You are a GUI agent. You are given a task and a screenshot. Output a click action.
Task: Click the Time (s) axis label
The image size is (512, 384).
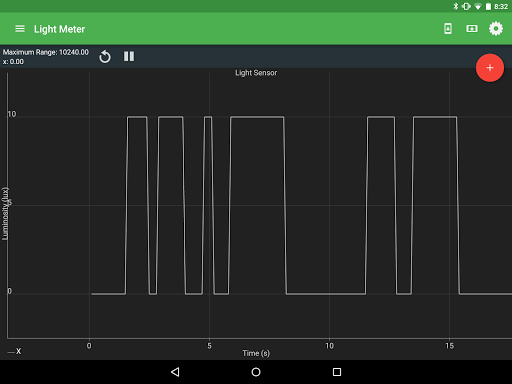click(x=256, y=353)
